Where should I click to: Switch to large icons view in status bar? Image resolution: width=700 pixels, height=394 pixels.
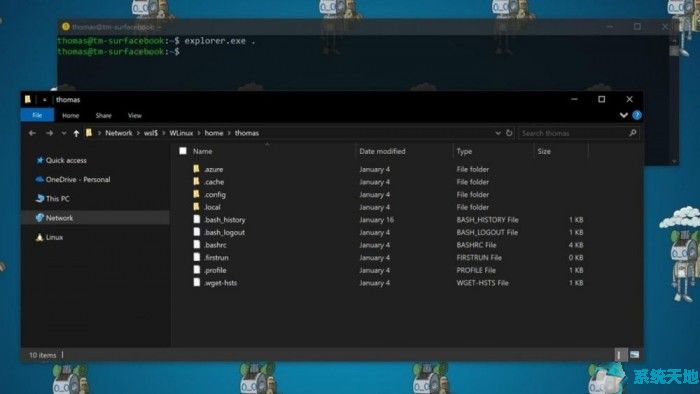point(634,355)
